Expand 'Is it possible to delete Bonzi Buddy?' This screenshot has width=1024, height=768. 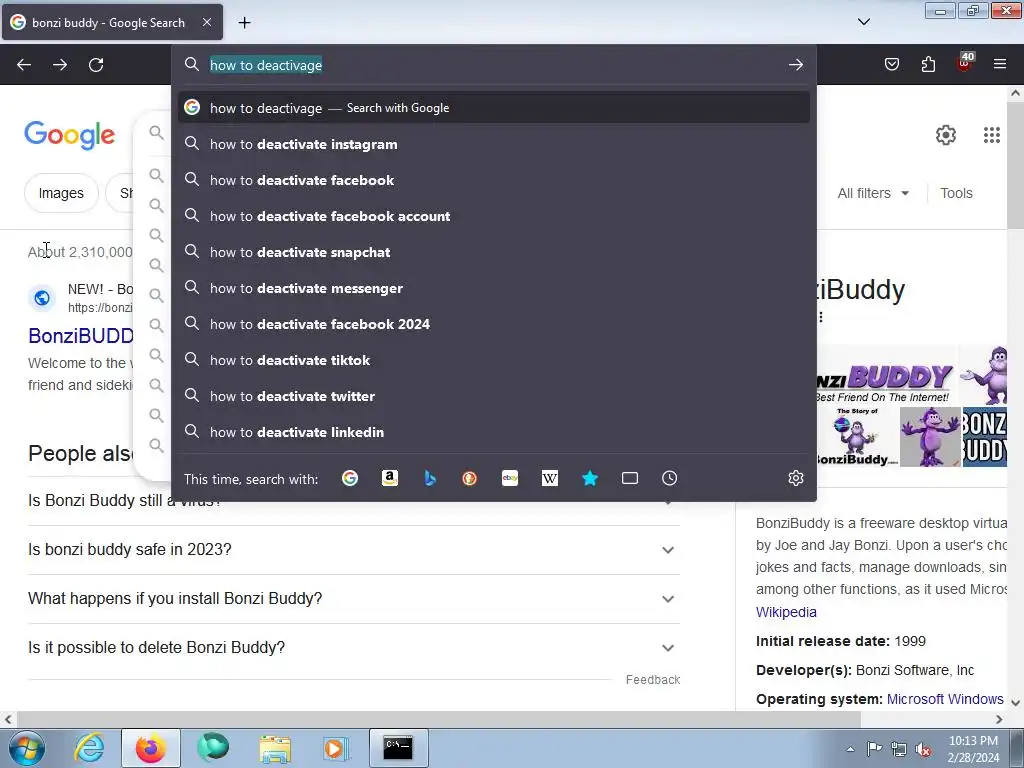(353, 648)
